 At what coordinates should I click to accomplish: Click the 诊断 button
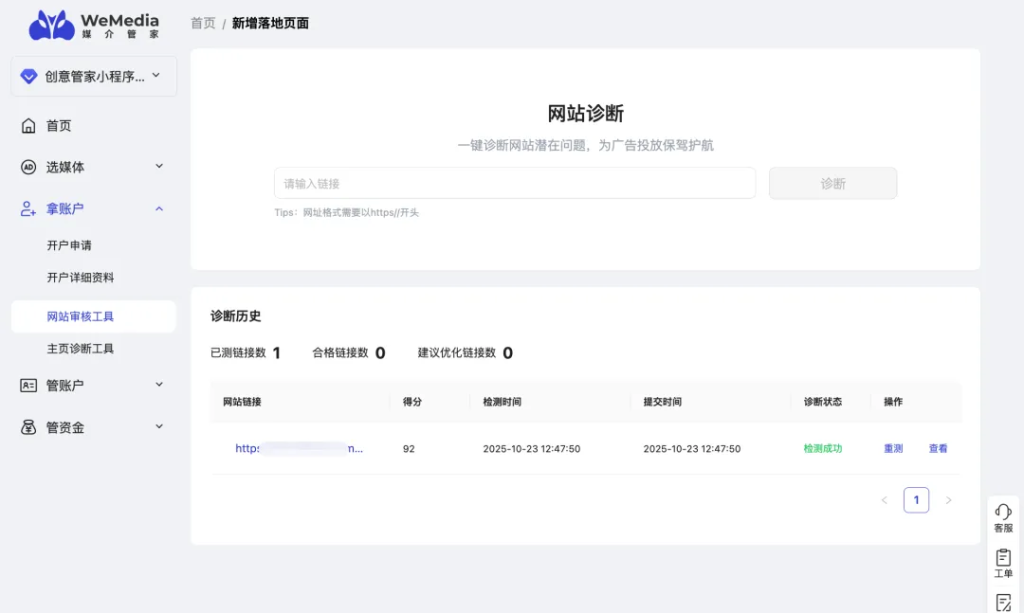832,183
